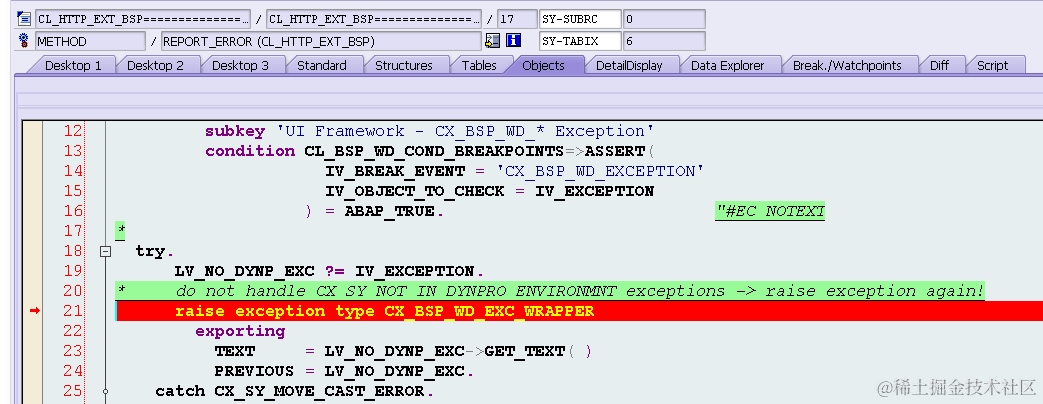Click the SY-SUBRC value field showing 0
The image size is (1043, 404).
[x=664, y=19]
